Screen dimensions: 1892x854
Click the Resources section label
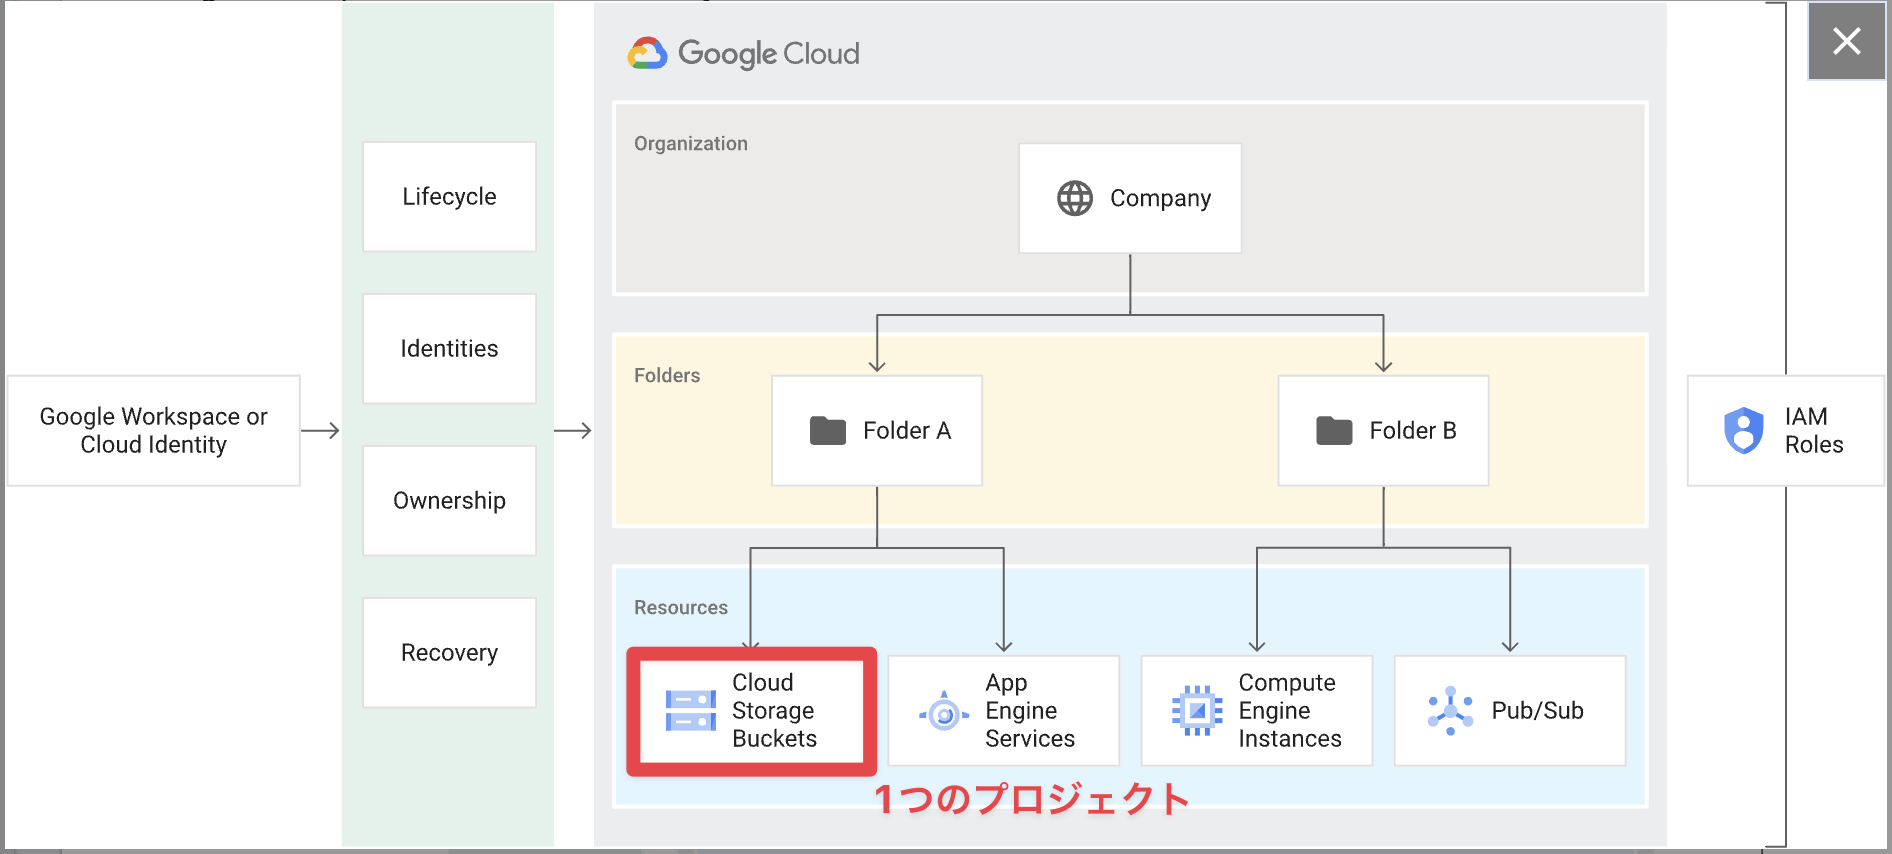(x=681, y=608)
